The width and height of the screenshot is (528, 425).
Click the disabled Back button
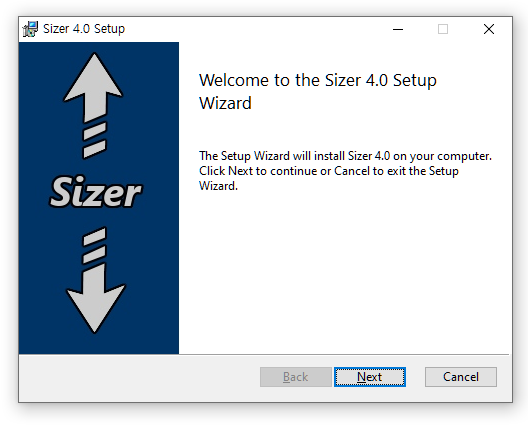(x=296, y=377)
